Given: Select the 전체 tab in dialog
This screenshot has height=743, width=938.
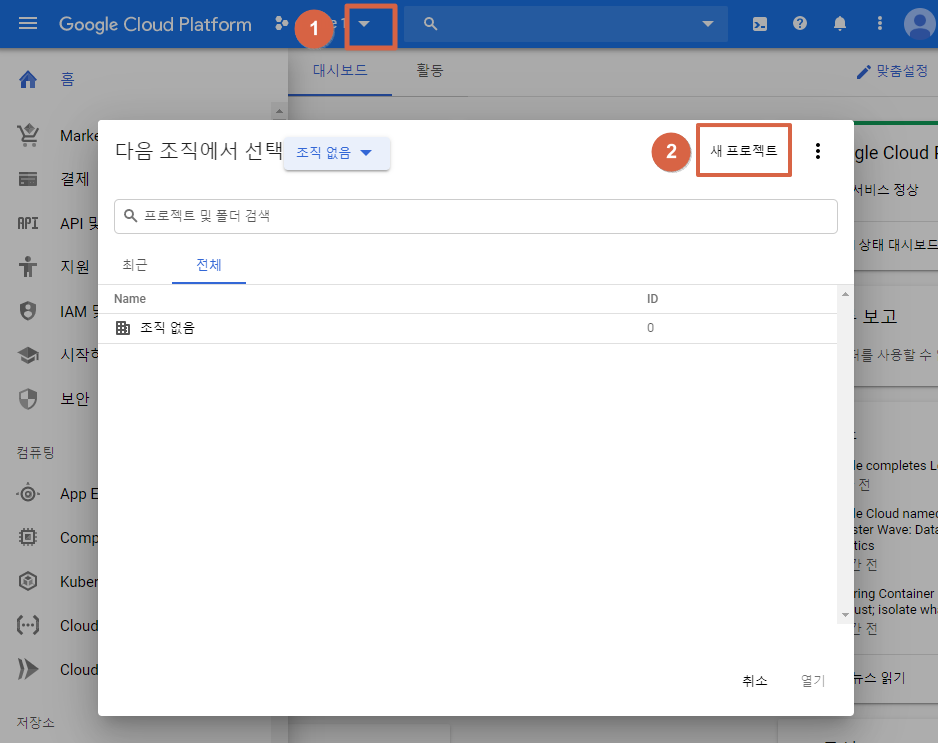Looking at the screenshot, I should (209, 264).
